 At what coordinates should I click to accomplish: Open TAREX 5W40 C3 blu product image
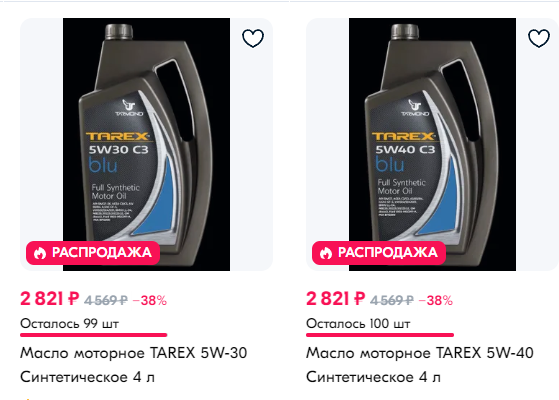coord(432,144)
